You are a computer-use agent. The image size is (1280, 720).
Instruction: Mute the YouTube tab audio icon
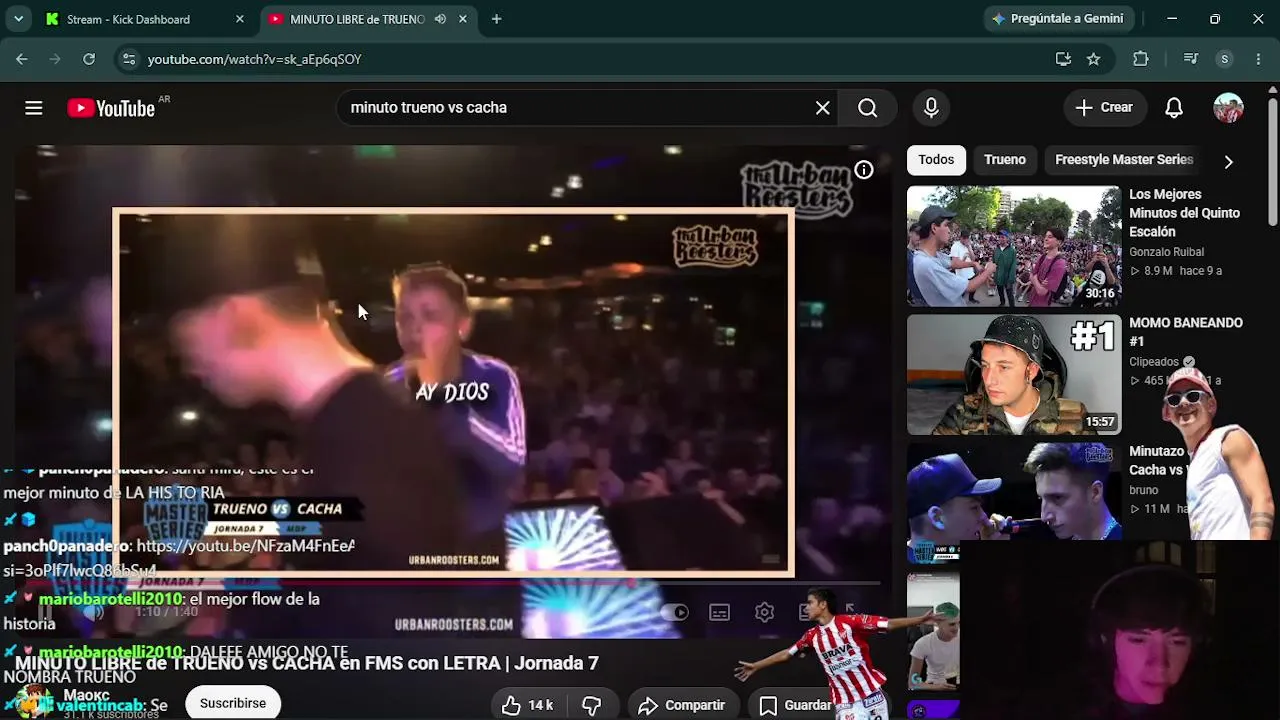pos(440,19)
